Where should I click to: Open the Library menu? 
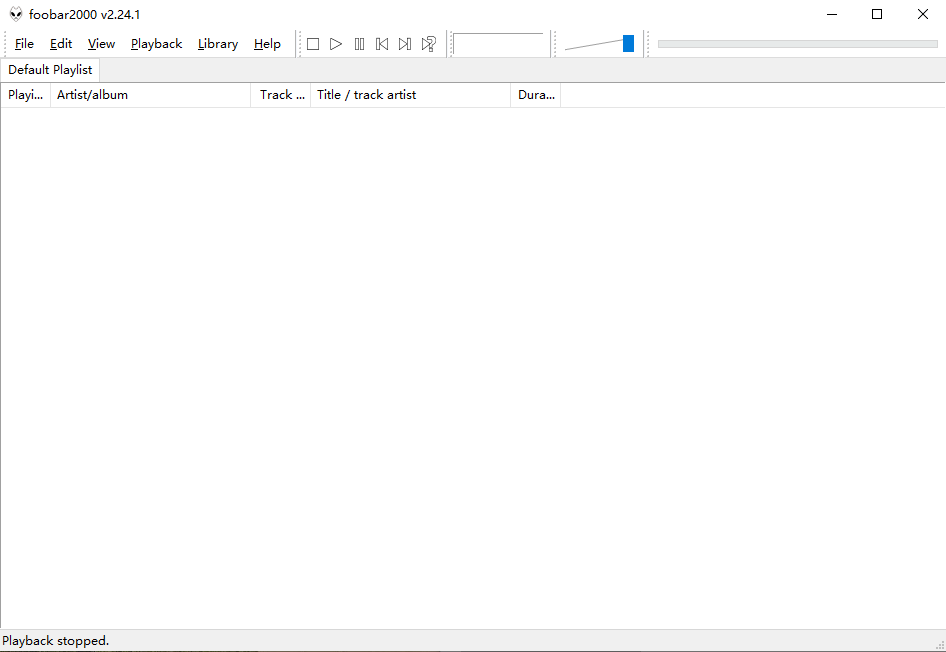click(217, 44)
